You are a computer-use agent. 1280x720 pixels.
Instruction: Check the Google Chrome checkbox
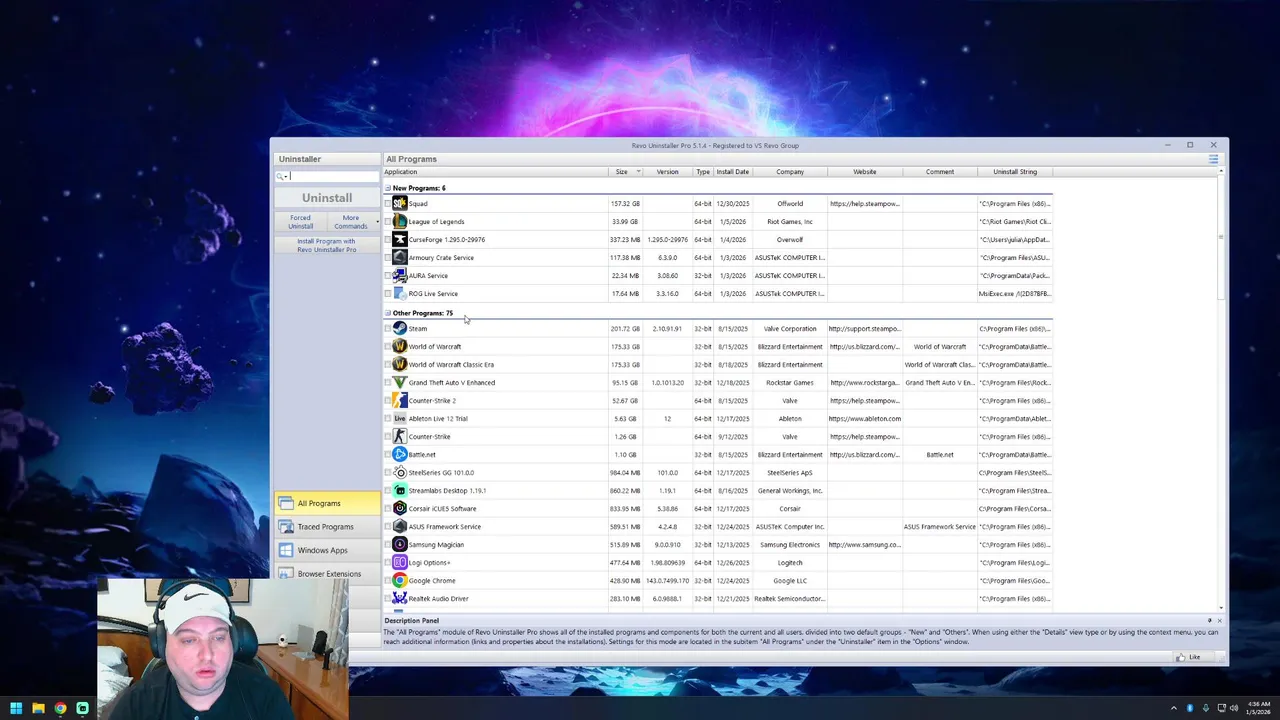[388, 581]
